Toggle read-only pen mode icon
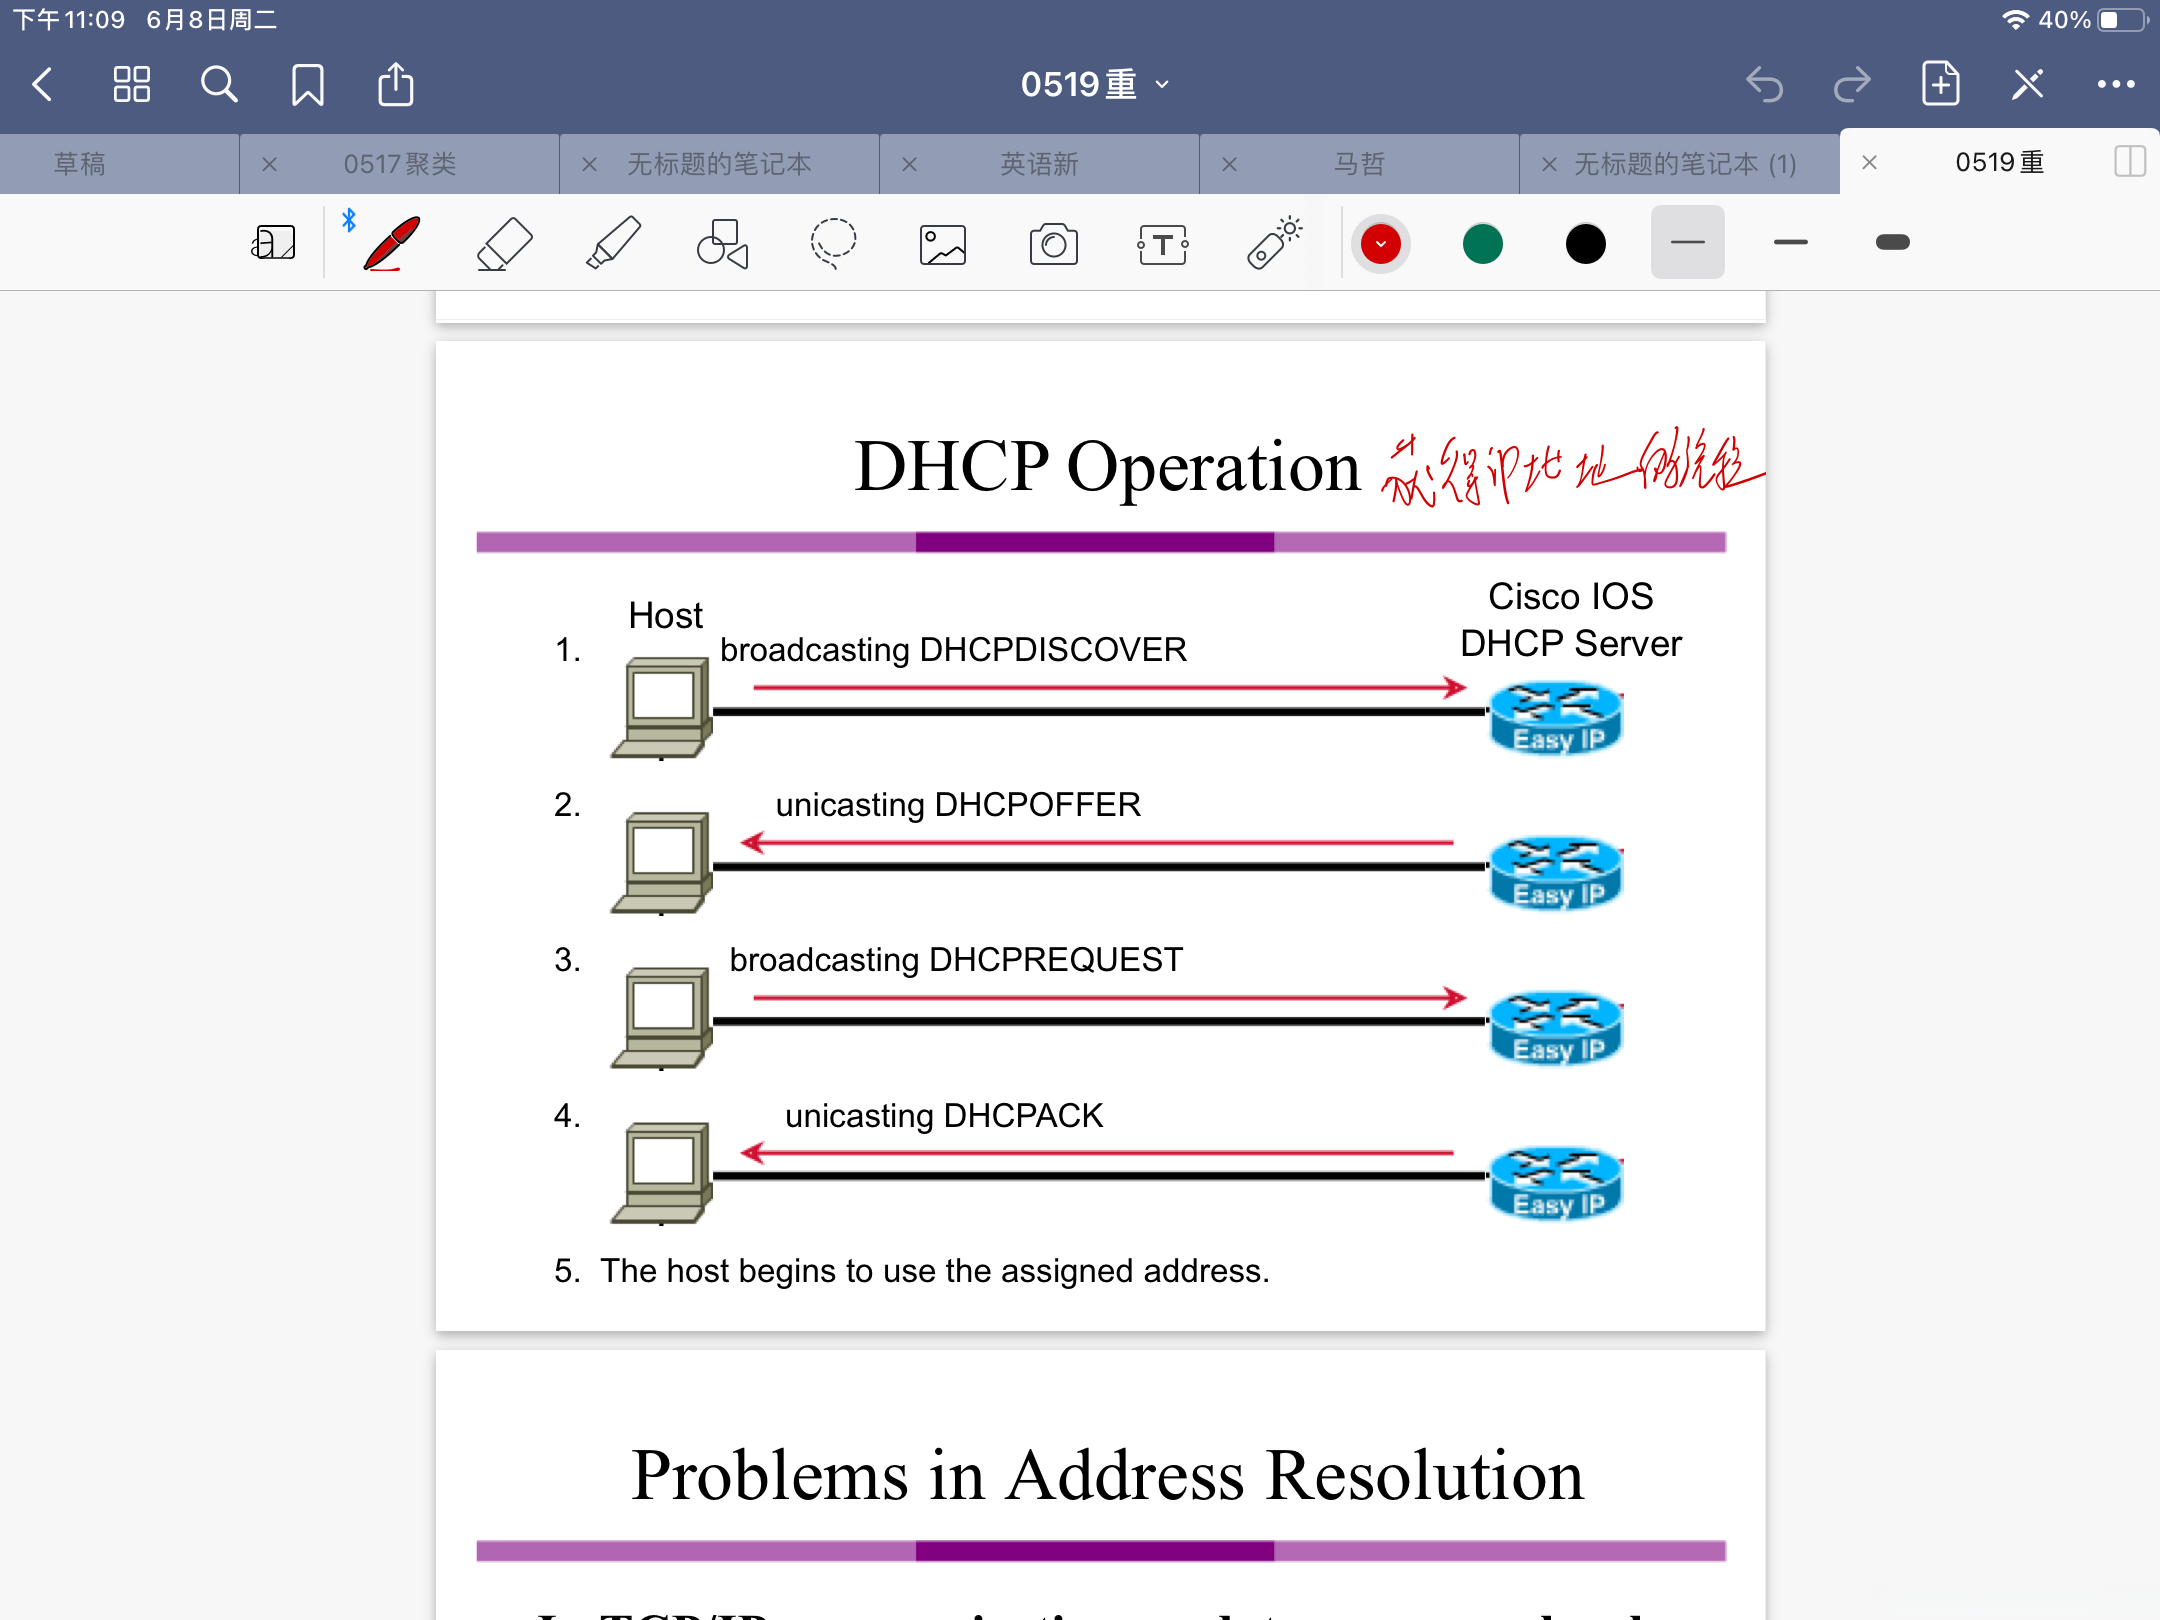Screen dimensions: 2160x1620 tap(2027, 85)
